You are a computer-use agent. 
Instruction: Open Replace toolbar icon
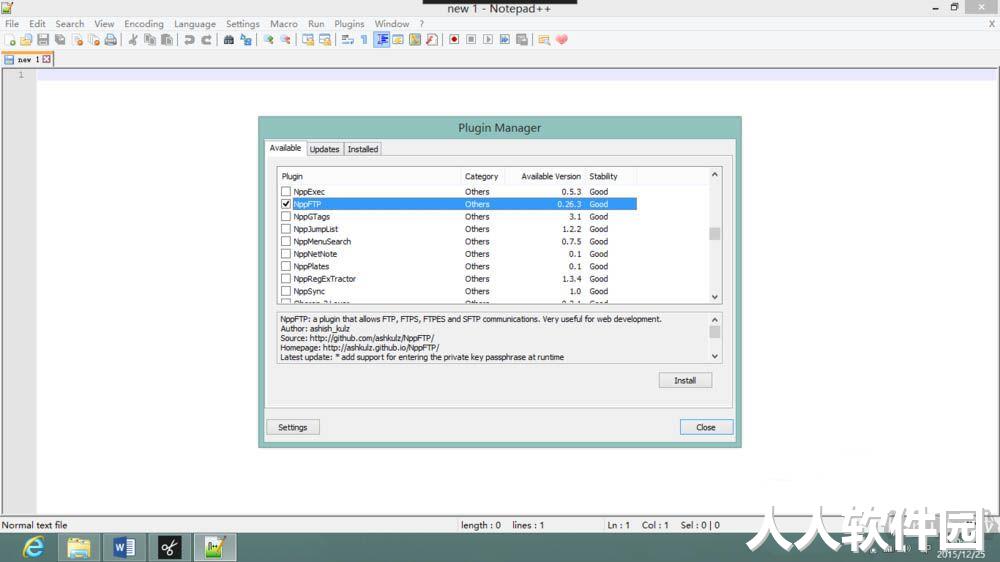click(246, 40)
